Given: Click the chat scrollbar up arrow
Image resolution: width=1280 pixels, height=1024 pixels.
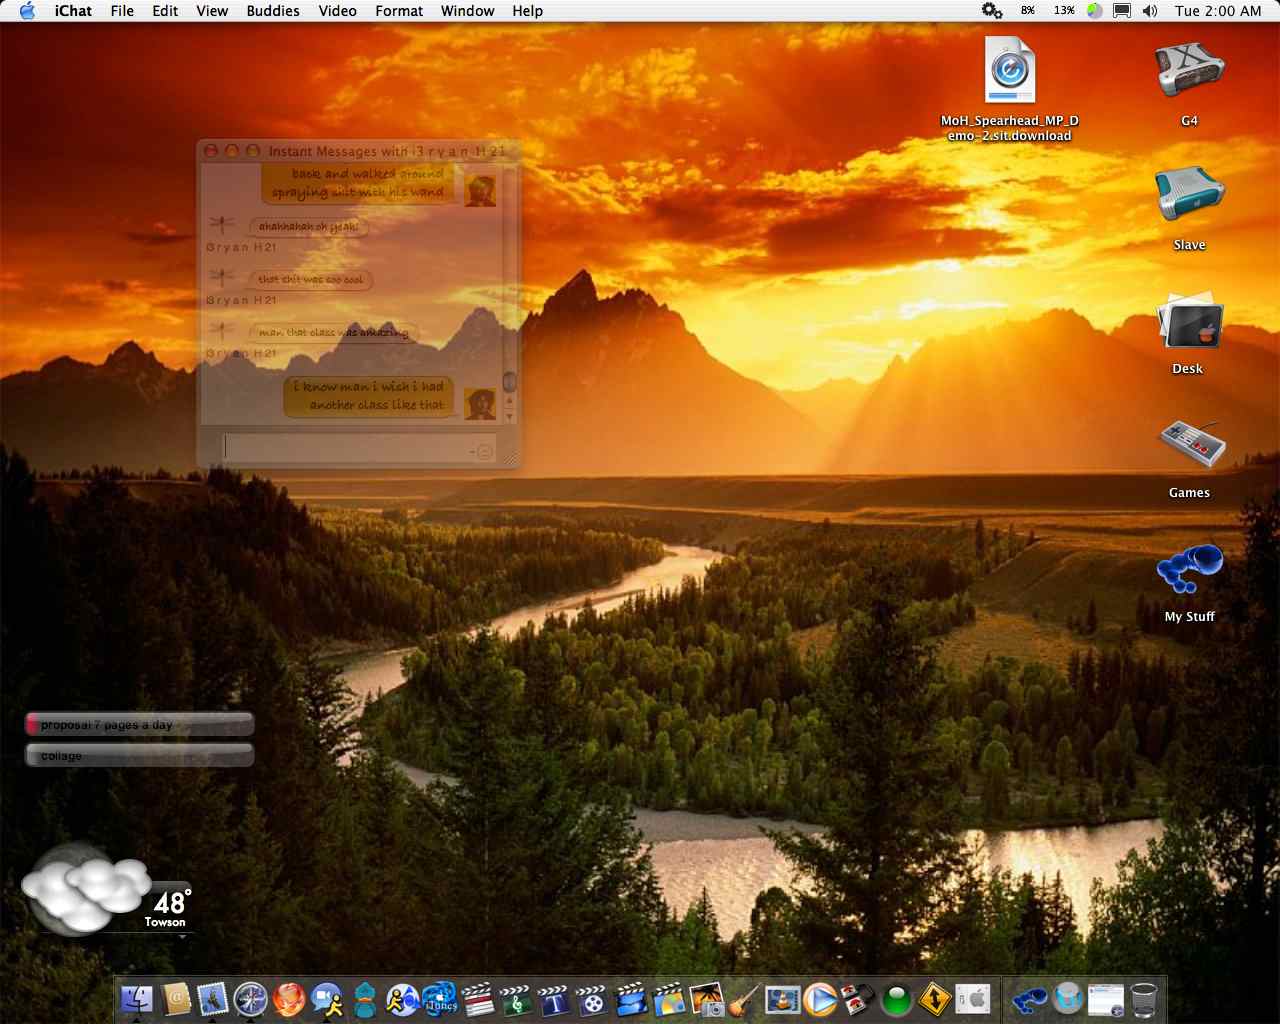Looking at the screenshot, I should pos(509,401).
